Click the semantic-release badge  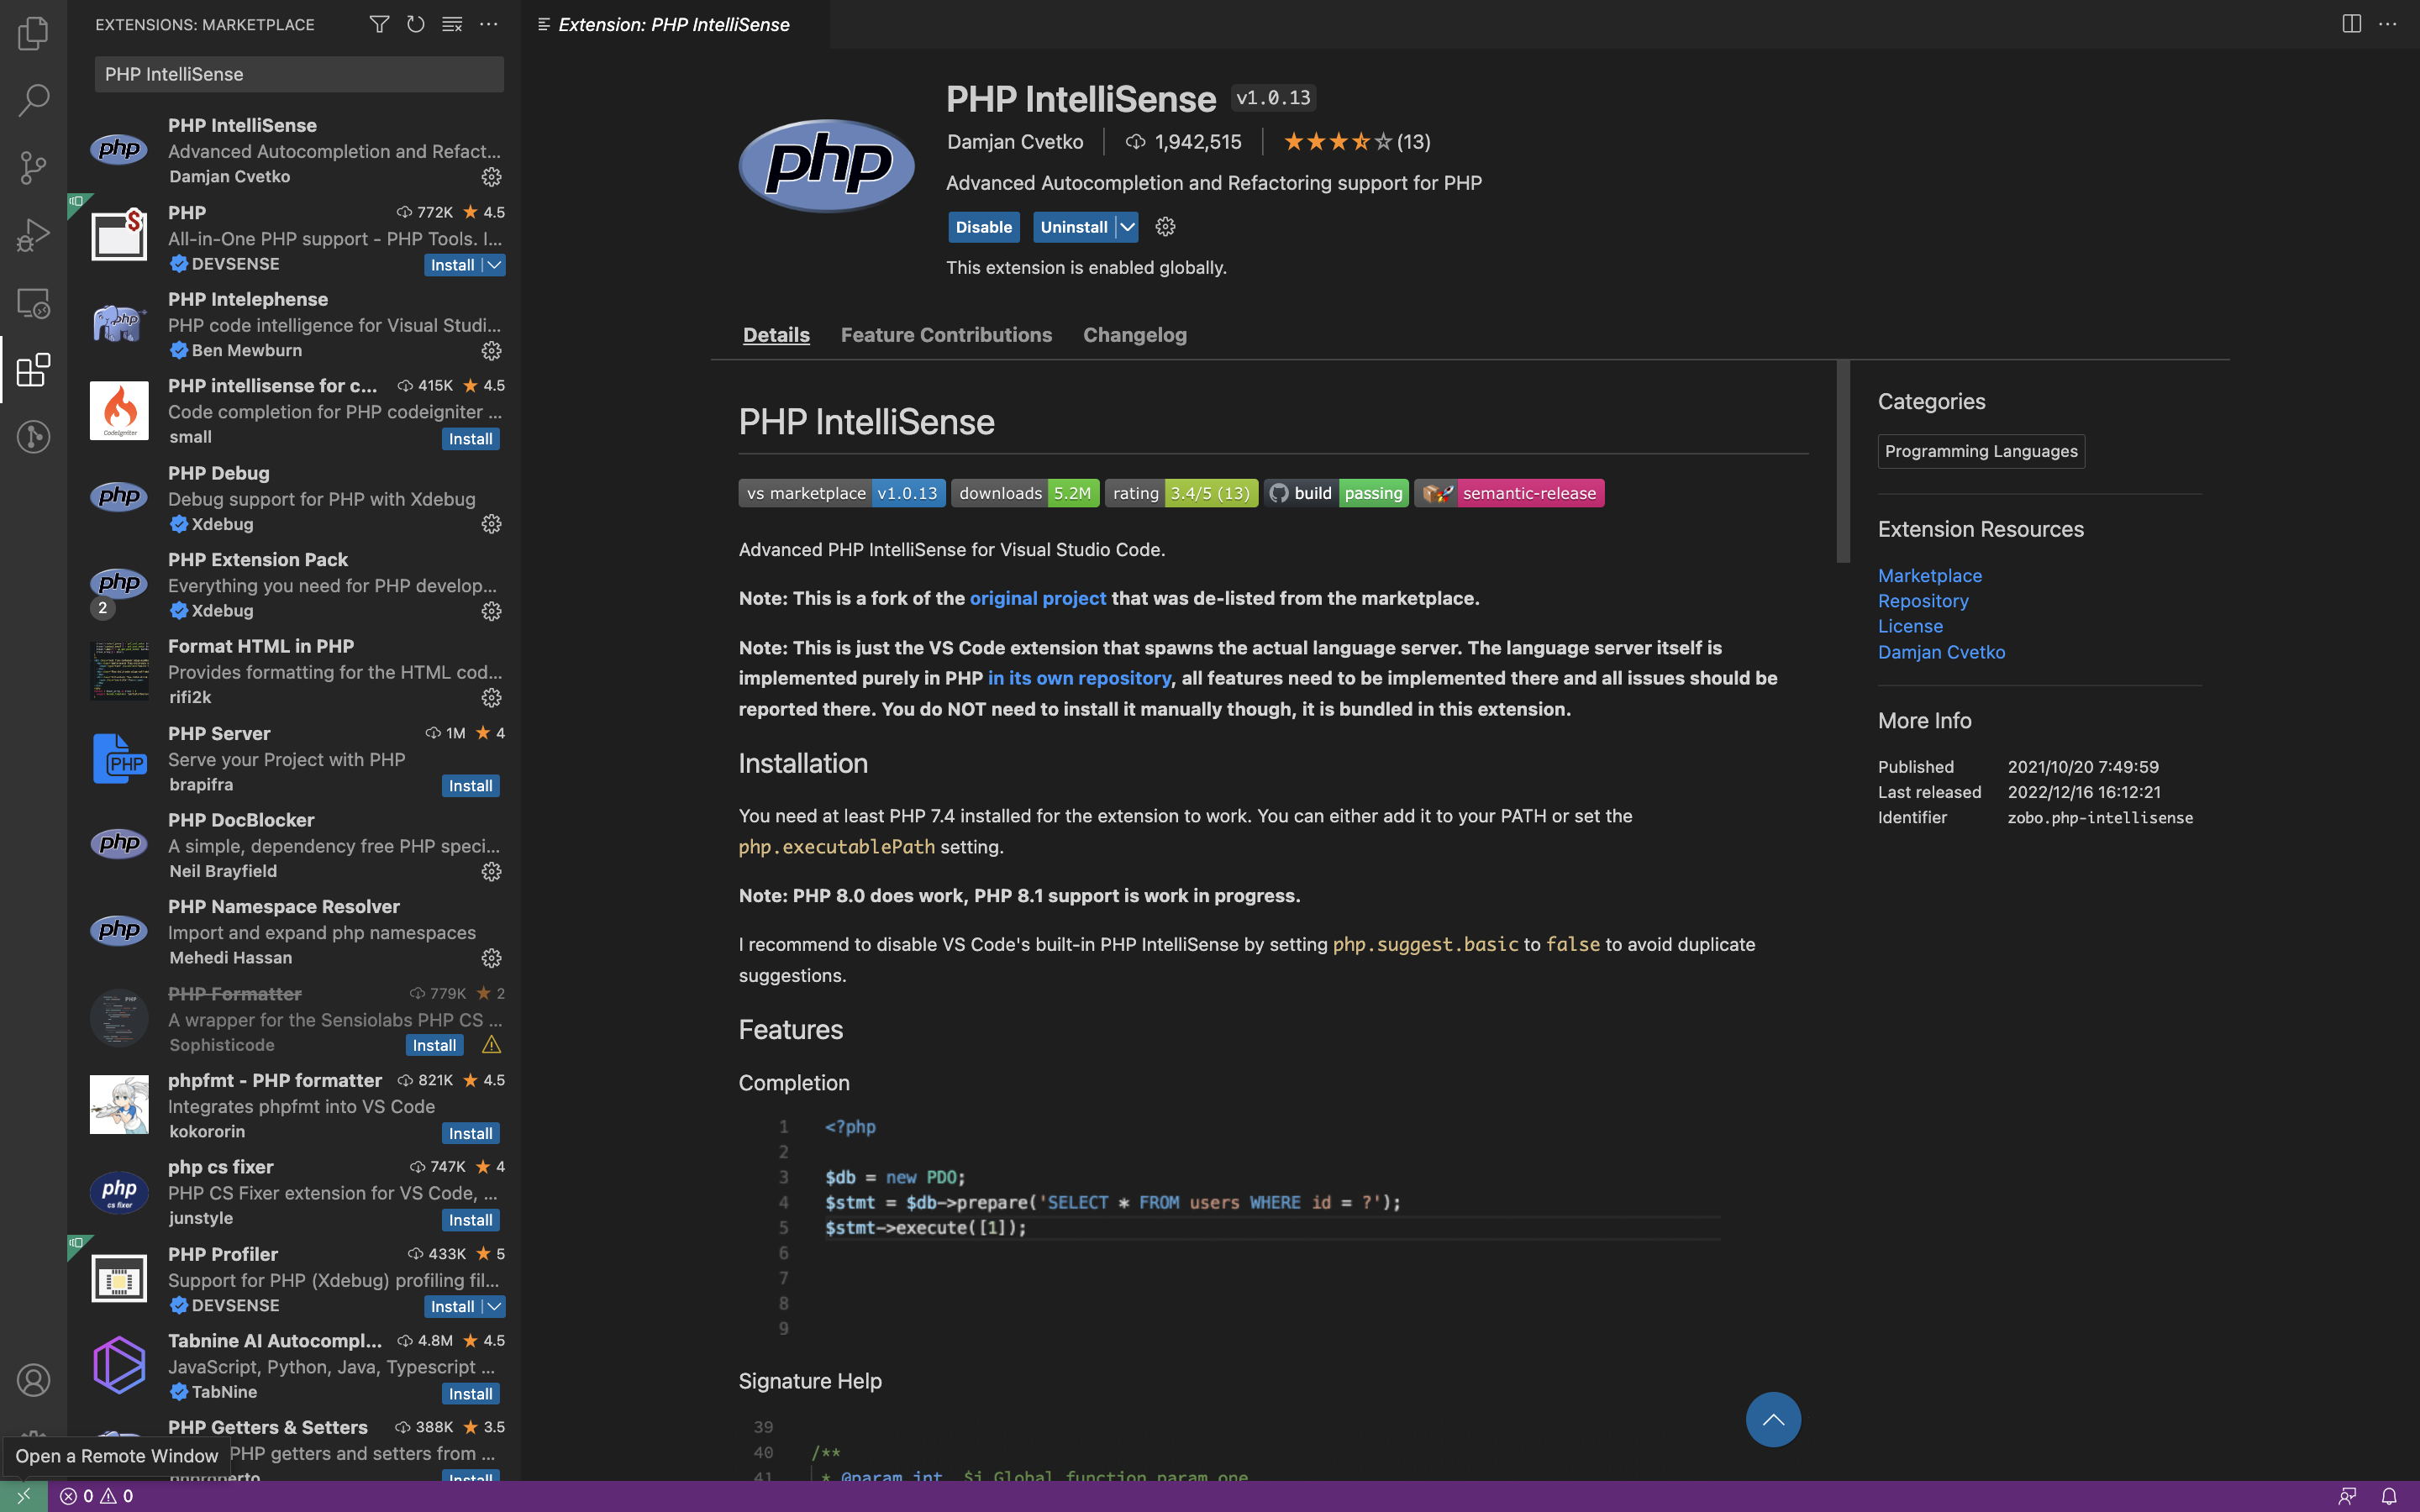(1509, 493)
